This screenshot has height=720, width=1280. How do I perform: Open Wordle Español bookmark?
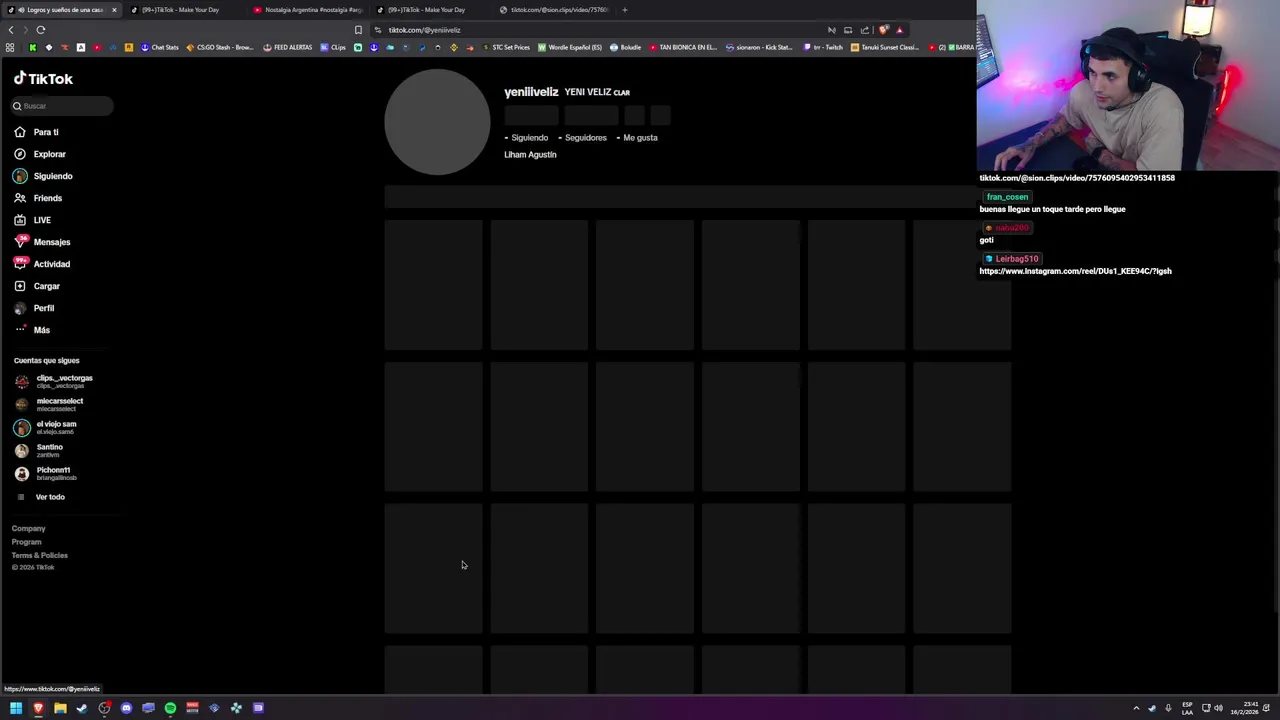pos(570,47)
